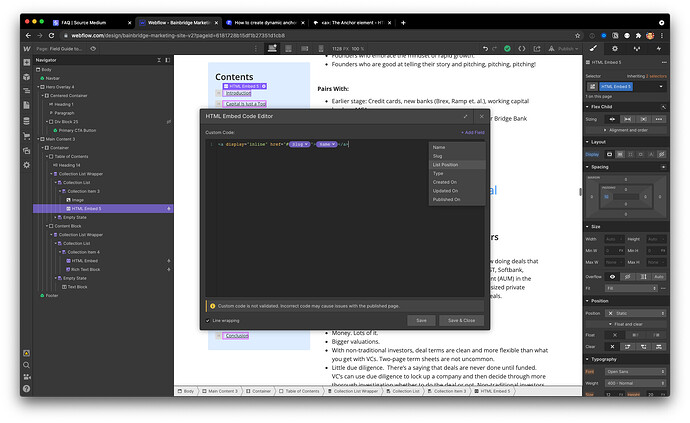Select Rich Text Block in Navigator
Viewport: 690px width, 423px height.
point(85,269)
